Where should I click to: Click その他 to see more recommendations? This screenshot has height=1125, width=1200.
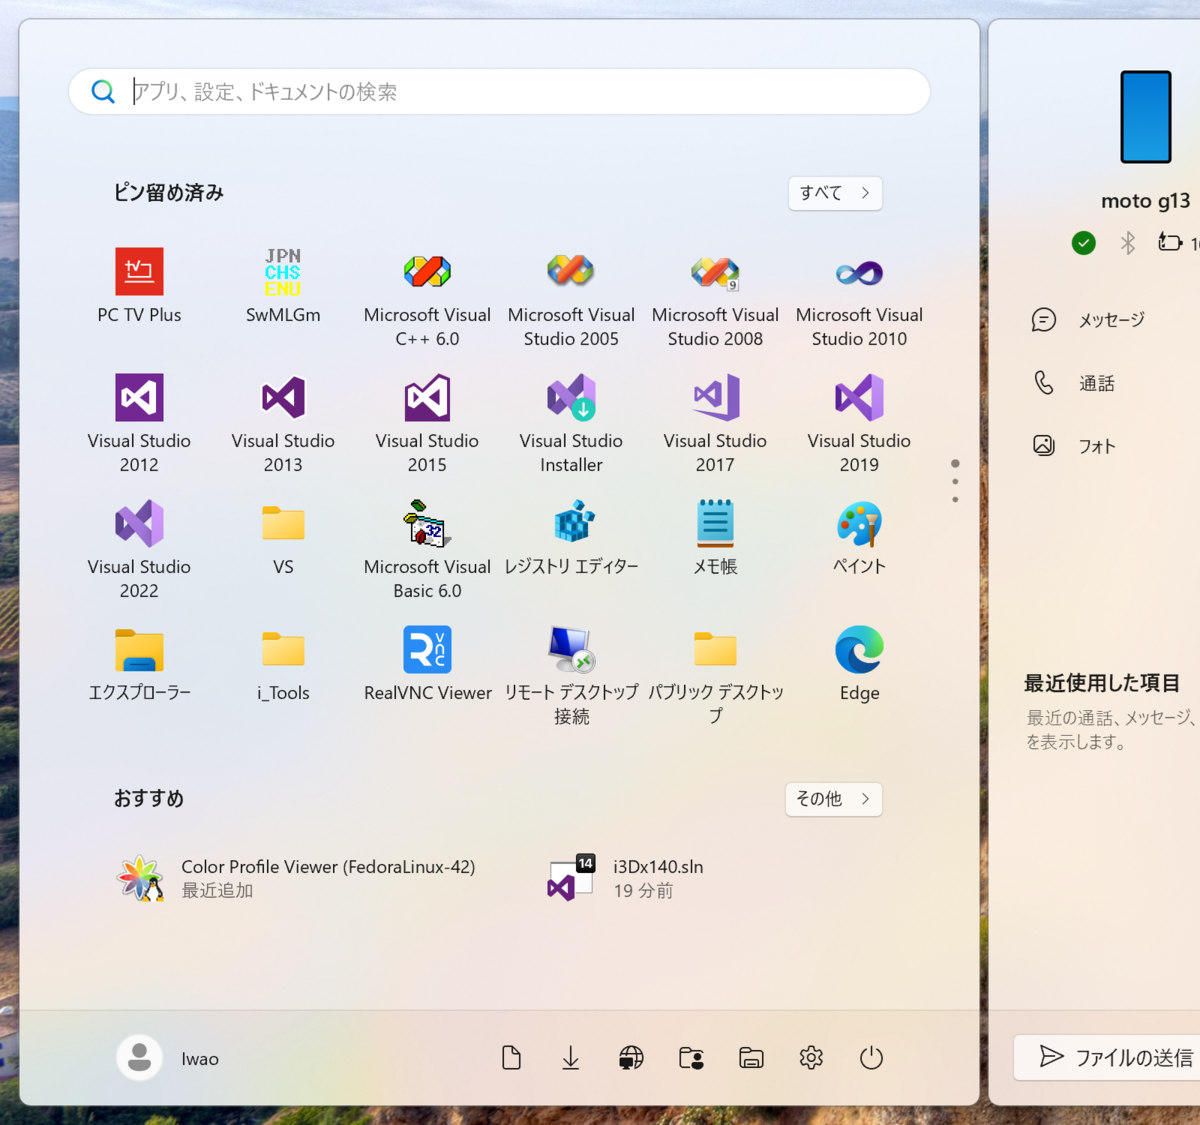833,799
